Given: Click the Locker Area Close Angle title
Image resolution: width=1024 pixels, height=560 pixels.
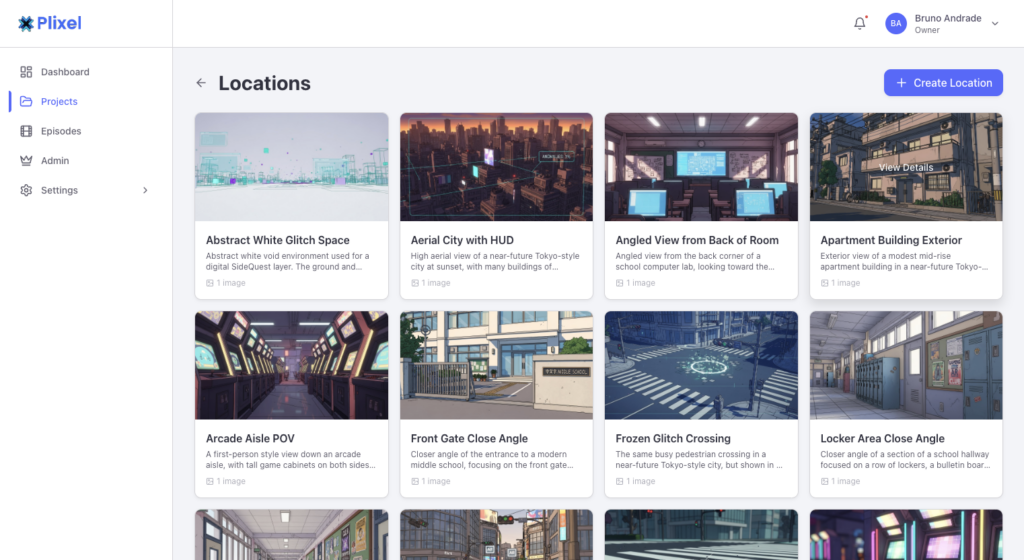Looking at the screenshot, I should pyautogui.click(x=882, y=438).
